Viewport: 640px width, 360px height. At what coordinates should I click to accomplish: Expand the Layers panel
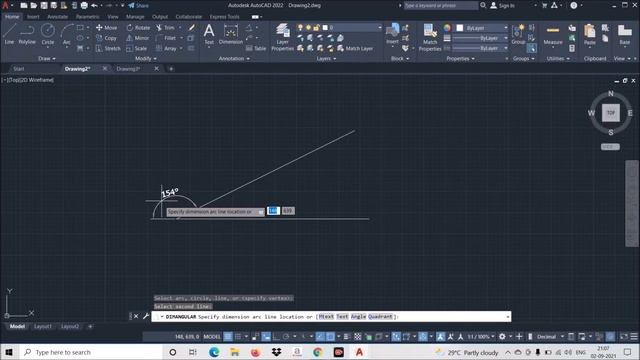pyautogui.click(x=327, y=58)
